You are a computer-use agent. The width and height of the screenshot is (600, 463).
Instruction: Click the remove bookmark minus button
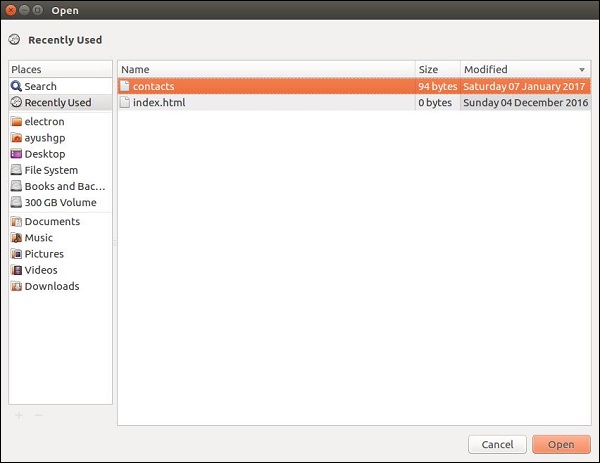pyautogui.click(x=38, y=415)
